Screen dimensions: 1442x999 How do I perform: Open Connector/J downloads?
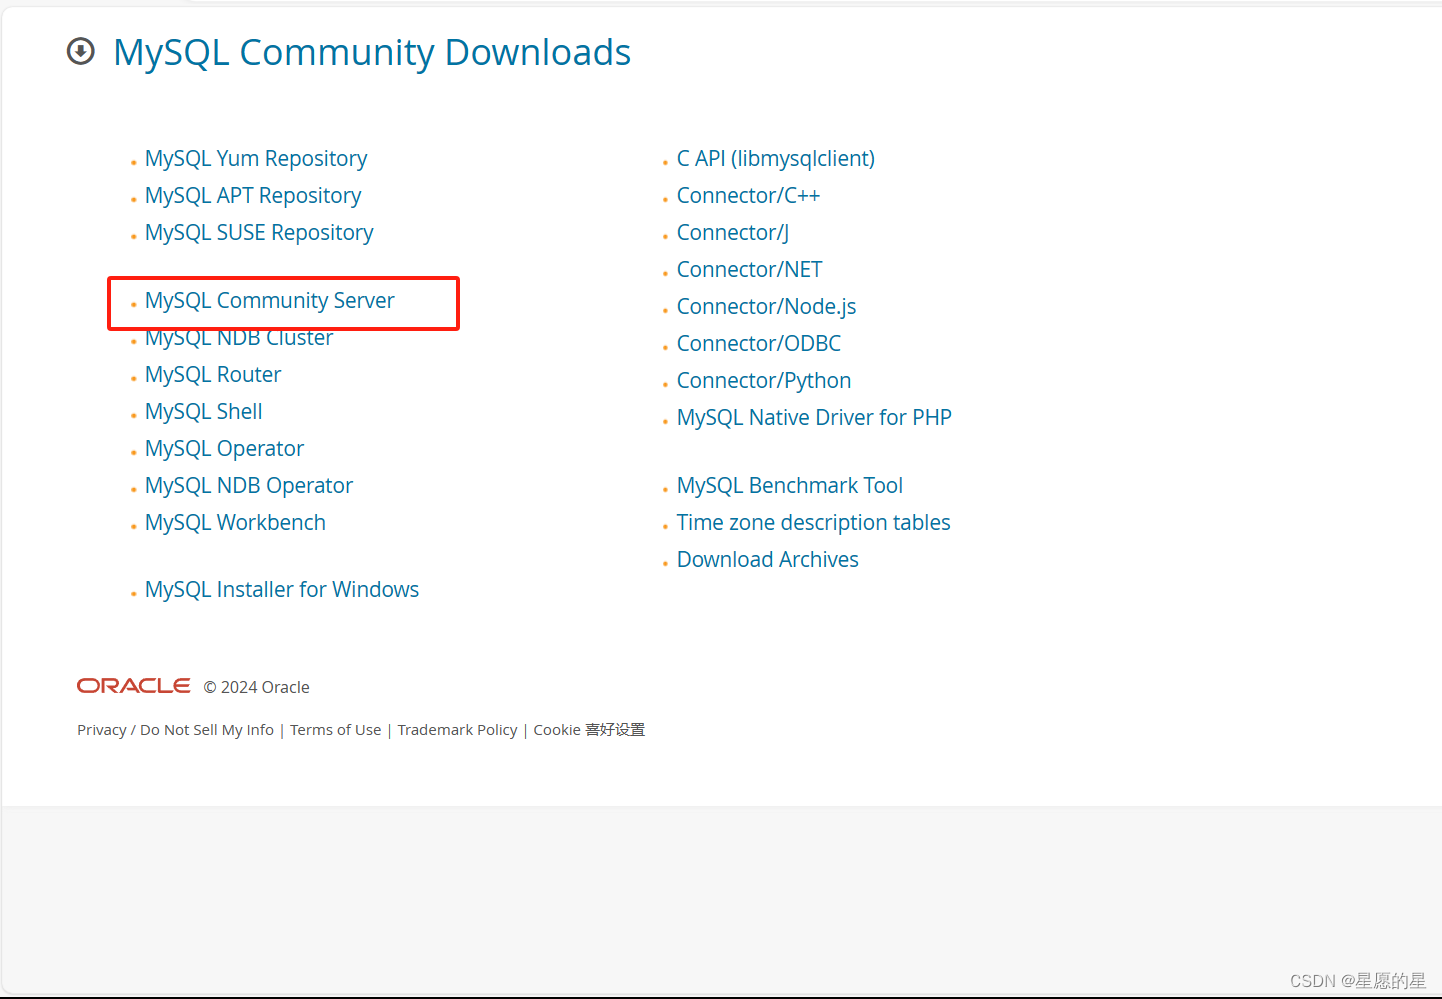point(733,232)
